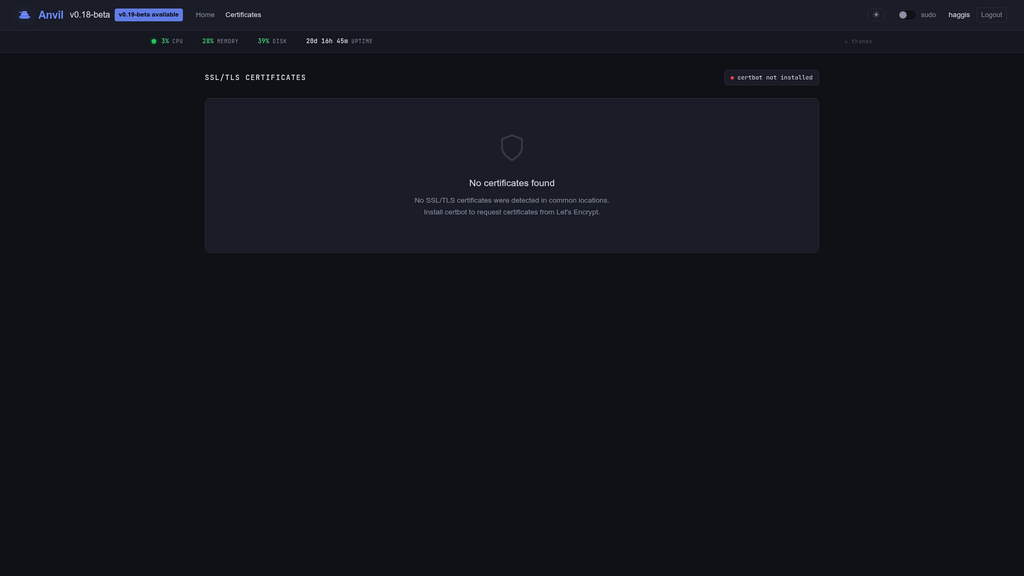This screenshot has width=1024, height=576.
Task: Click the certbot not installed badge
Action: click(x=771, y=78)
